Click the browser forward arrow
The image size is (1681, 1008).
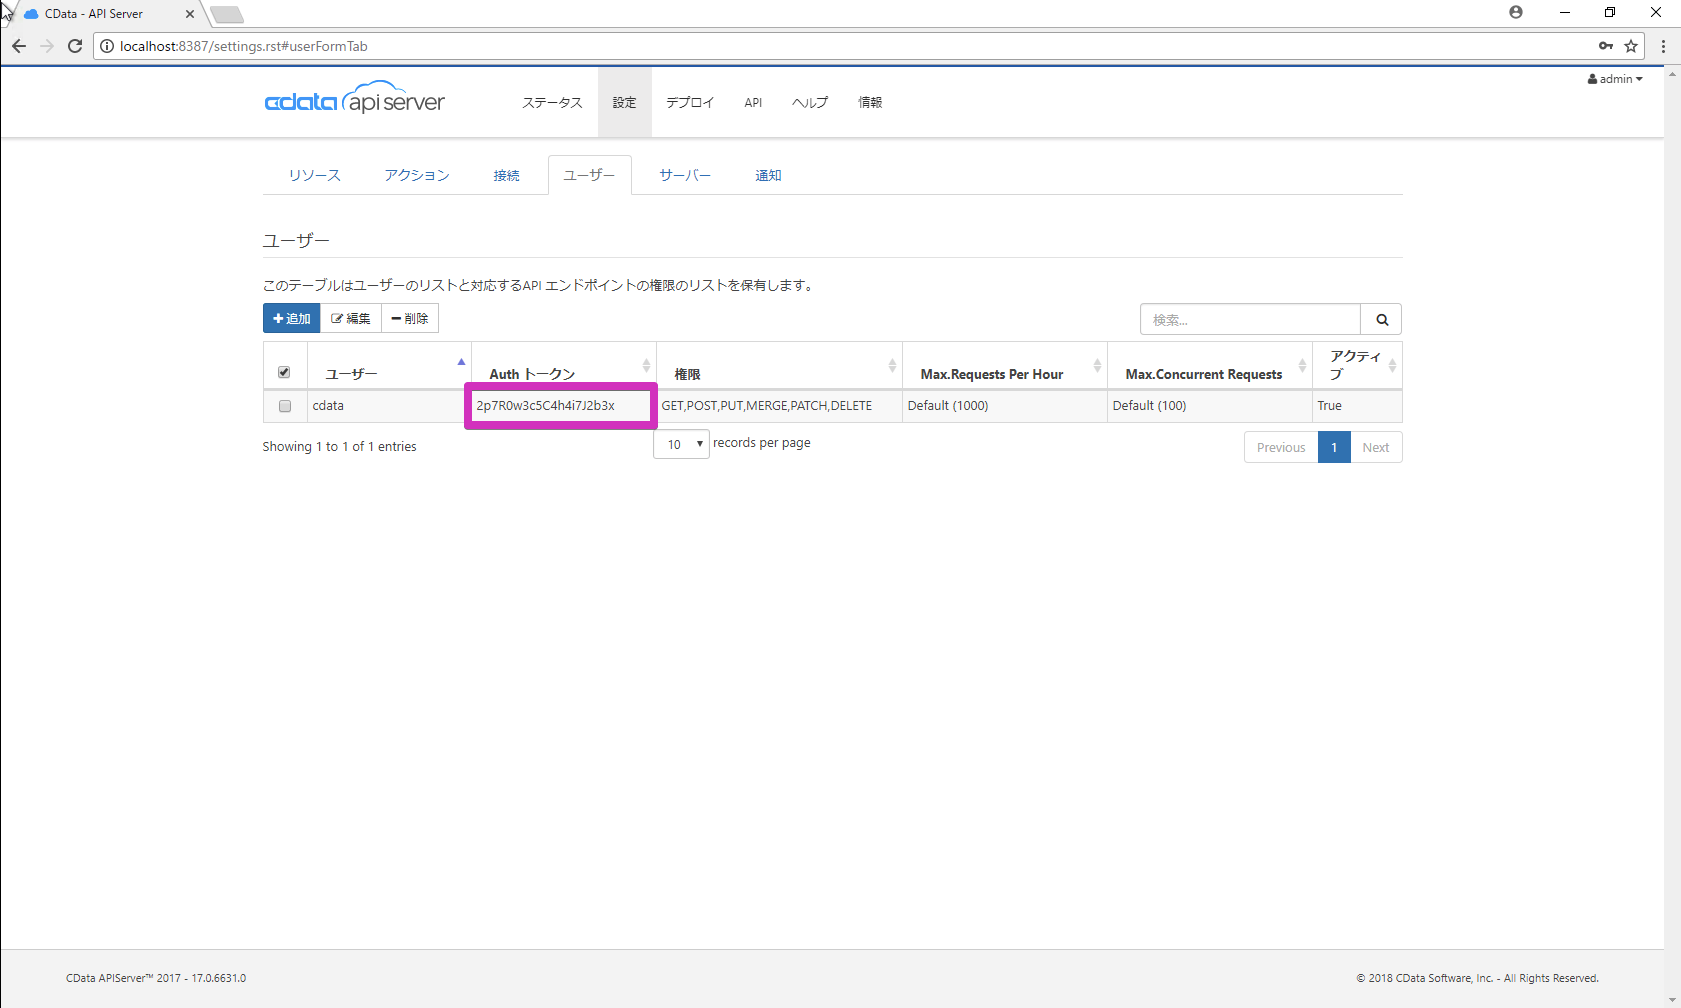point(47,46)
